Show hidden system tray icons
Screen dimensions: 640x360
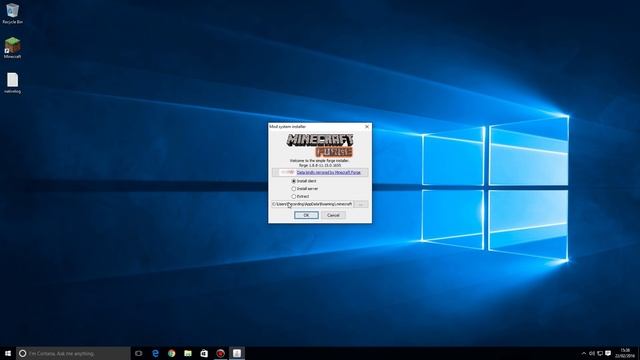584,353
